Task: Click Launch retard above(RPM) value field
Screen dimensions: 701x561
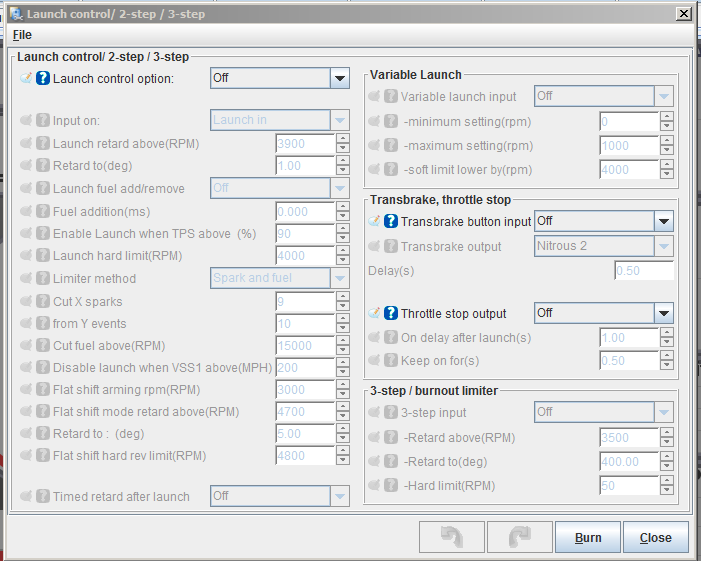Action: click(305, 143)
